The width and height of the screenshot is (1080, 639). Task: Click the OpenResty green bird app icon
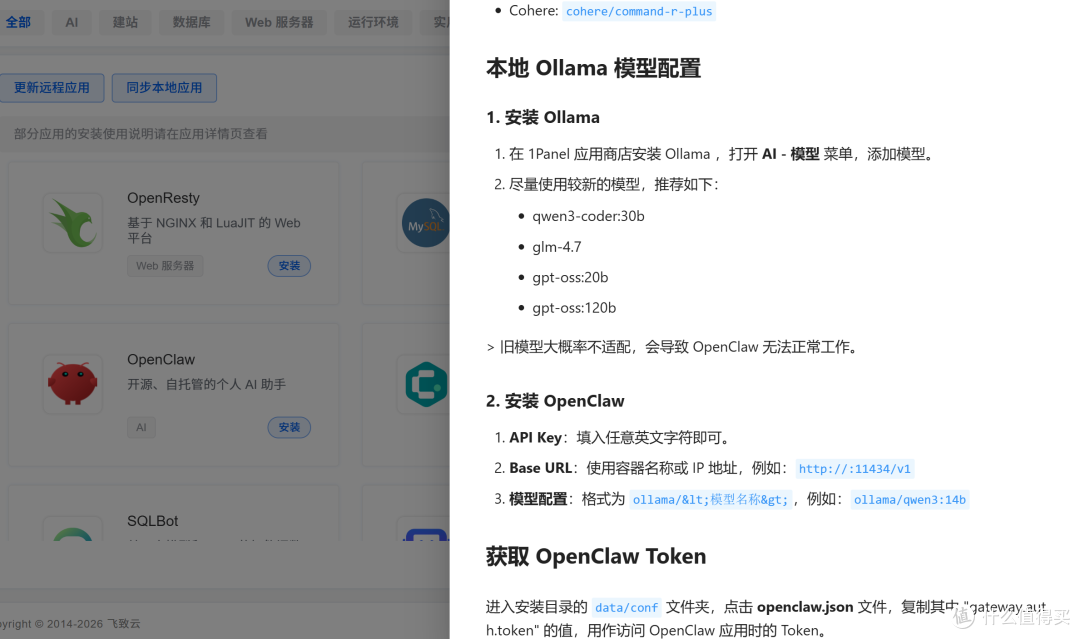tap(73, 223)
